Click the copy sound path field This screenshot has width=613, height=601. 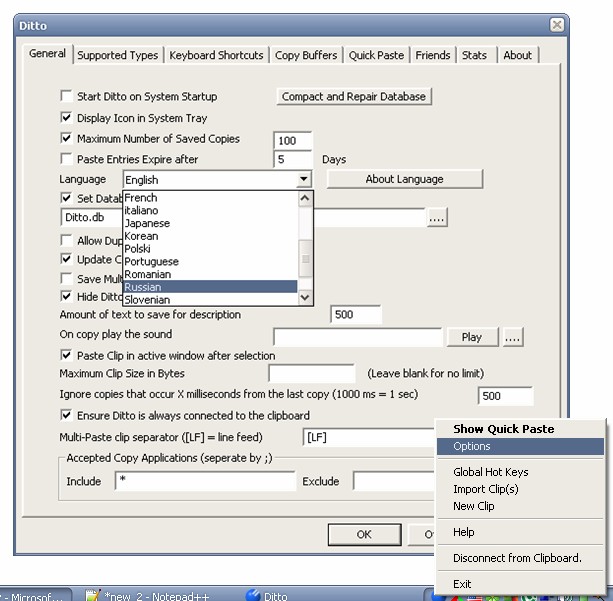tap(358, 337)
